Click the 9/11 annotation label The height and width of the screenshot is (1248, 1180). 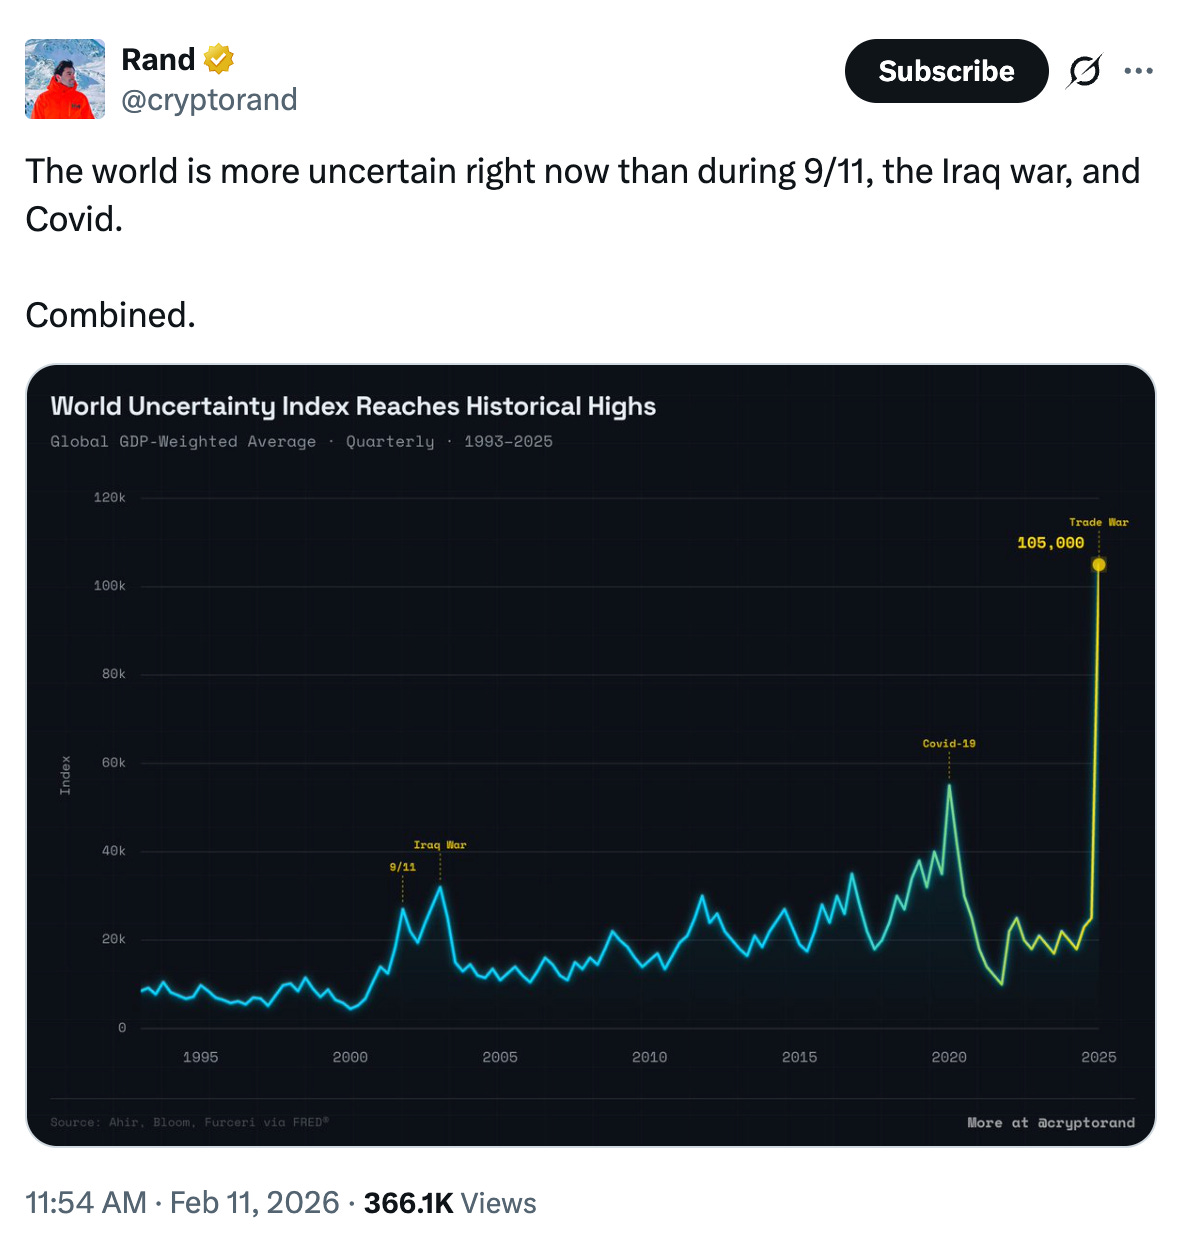tap(402, 867)
